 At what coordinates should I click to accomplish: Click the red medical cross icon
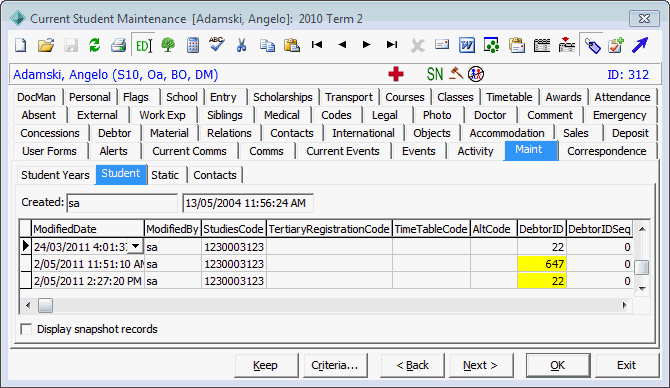tap(396, 74)
